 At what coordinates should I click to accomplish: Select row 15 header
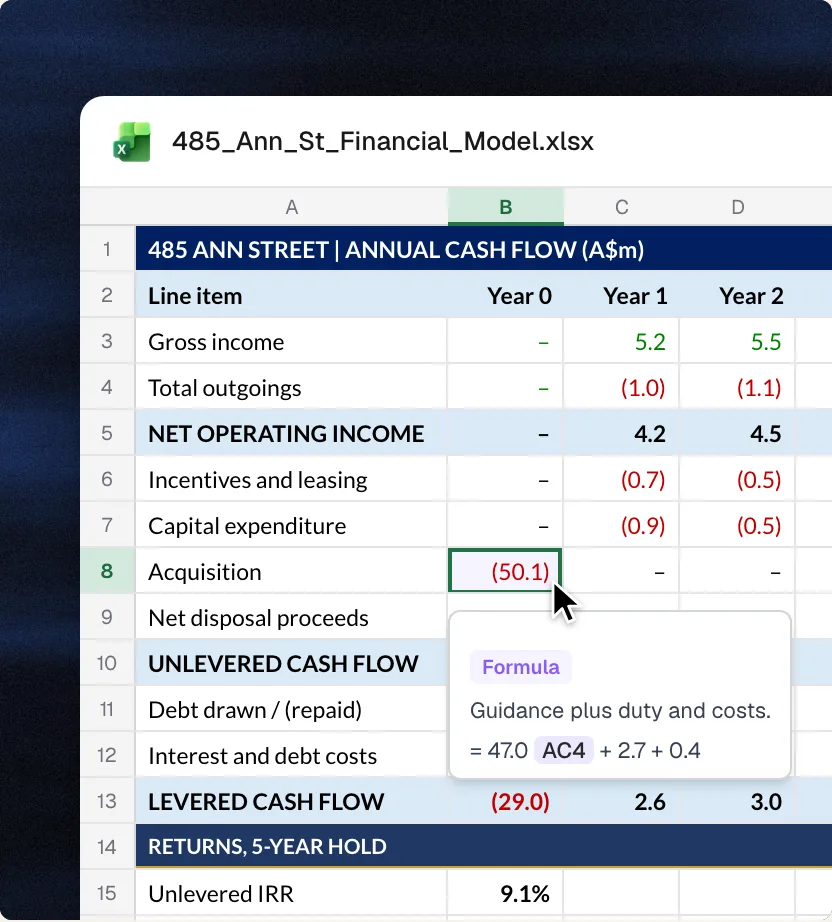(107, 893)
